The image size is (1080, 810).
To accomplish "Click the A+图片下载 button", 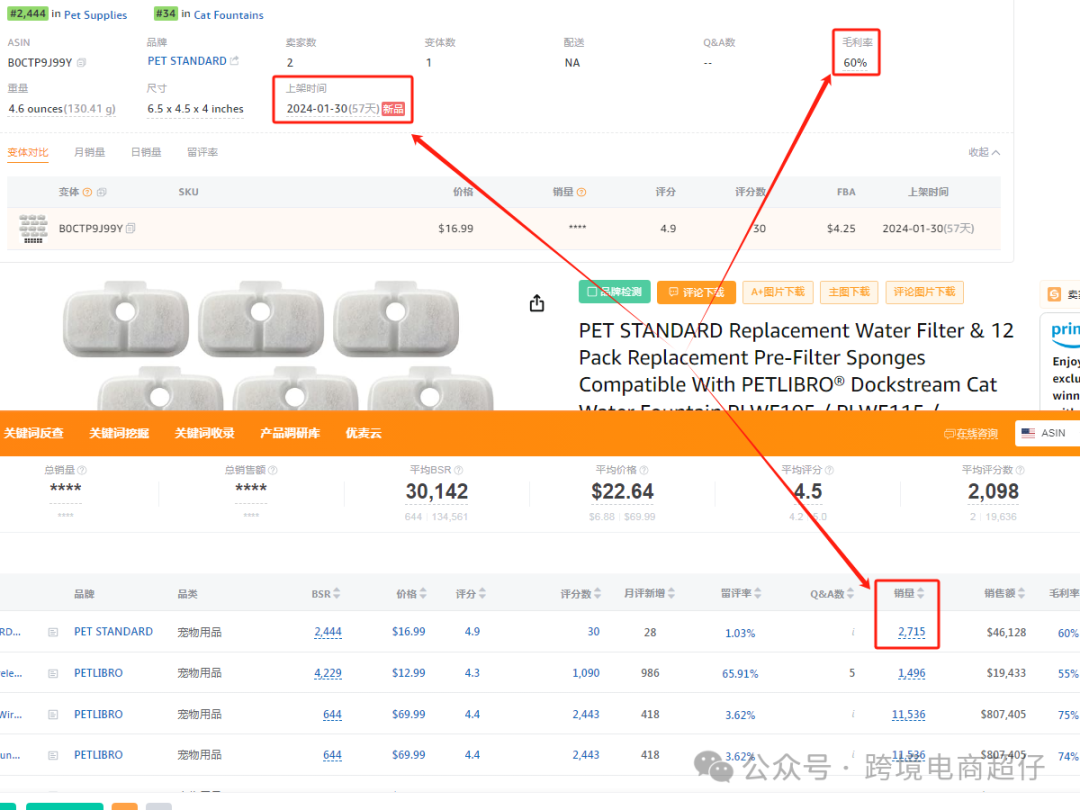I will [x=778, y=292].
